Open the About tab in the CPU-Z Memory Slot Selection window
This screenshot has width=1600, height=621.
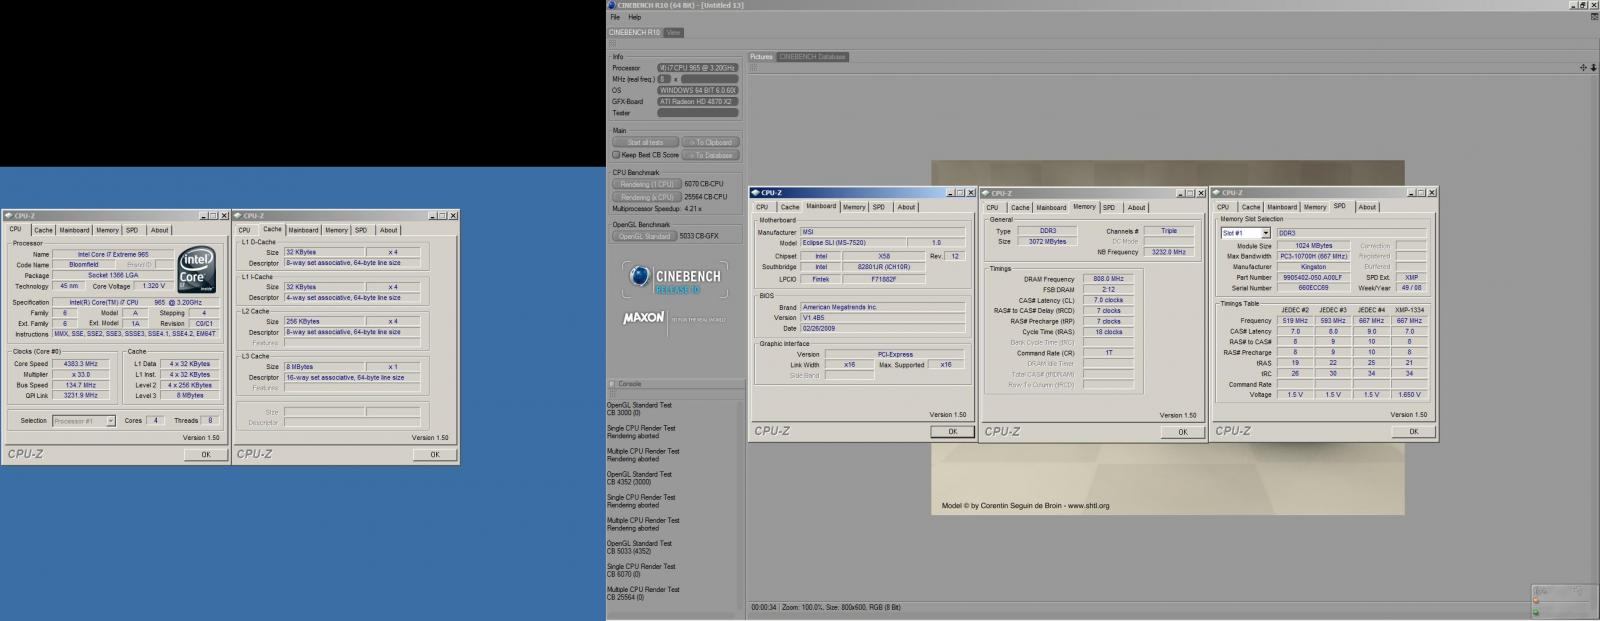tap(1367, 207)
